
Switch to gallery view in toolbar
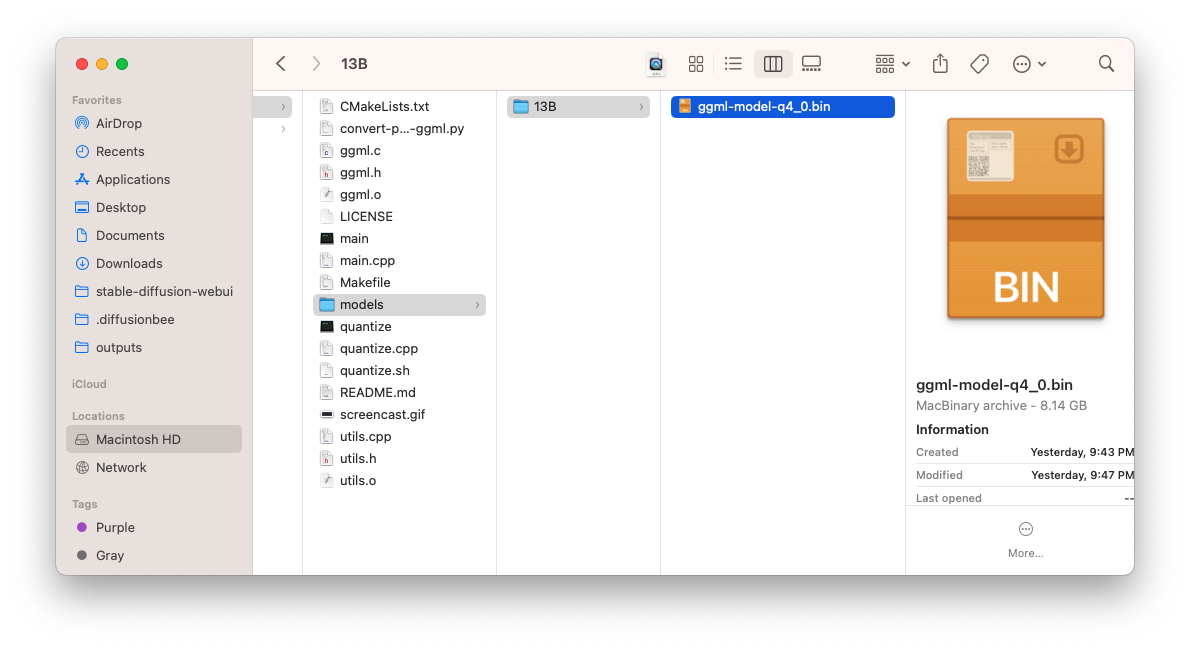coord(811,64)
